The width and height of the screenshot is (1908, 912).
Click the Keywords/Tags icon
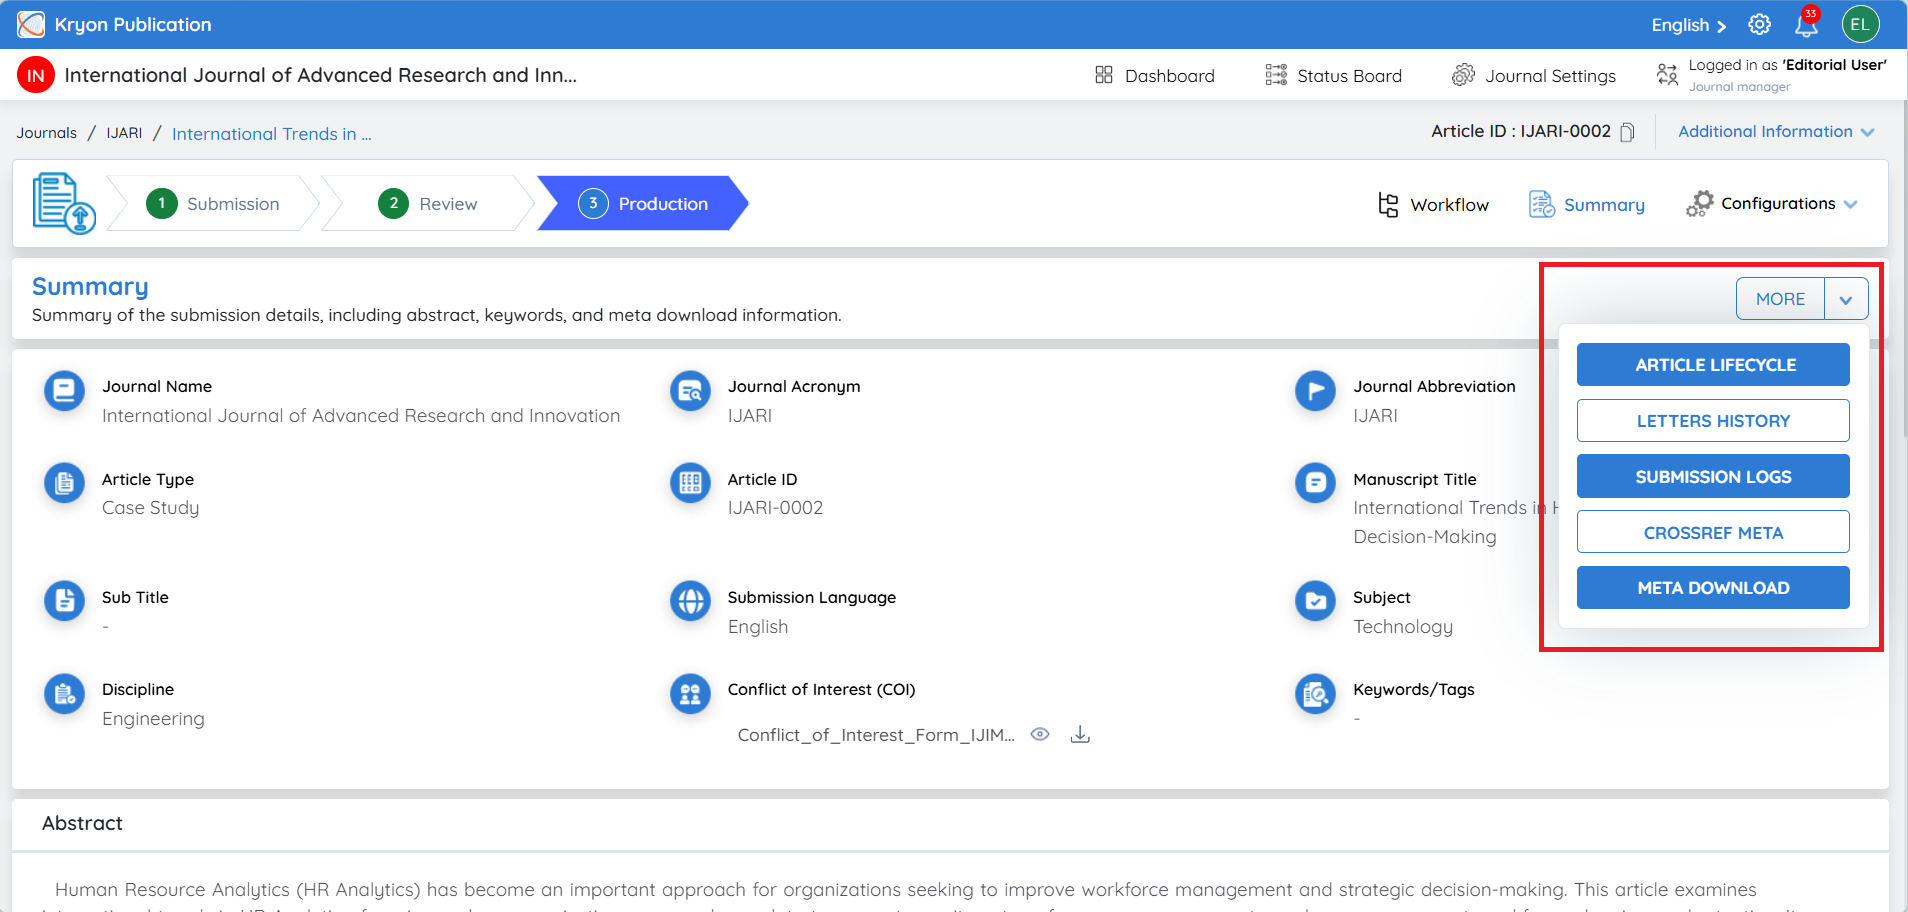[1316, 694]
